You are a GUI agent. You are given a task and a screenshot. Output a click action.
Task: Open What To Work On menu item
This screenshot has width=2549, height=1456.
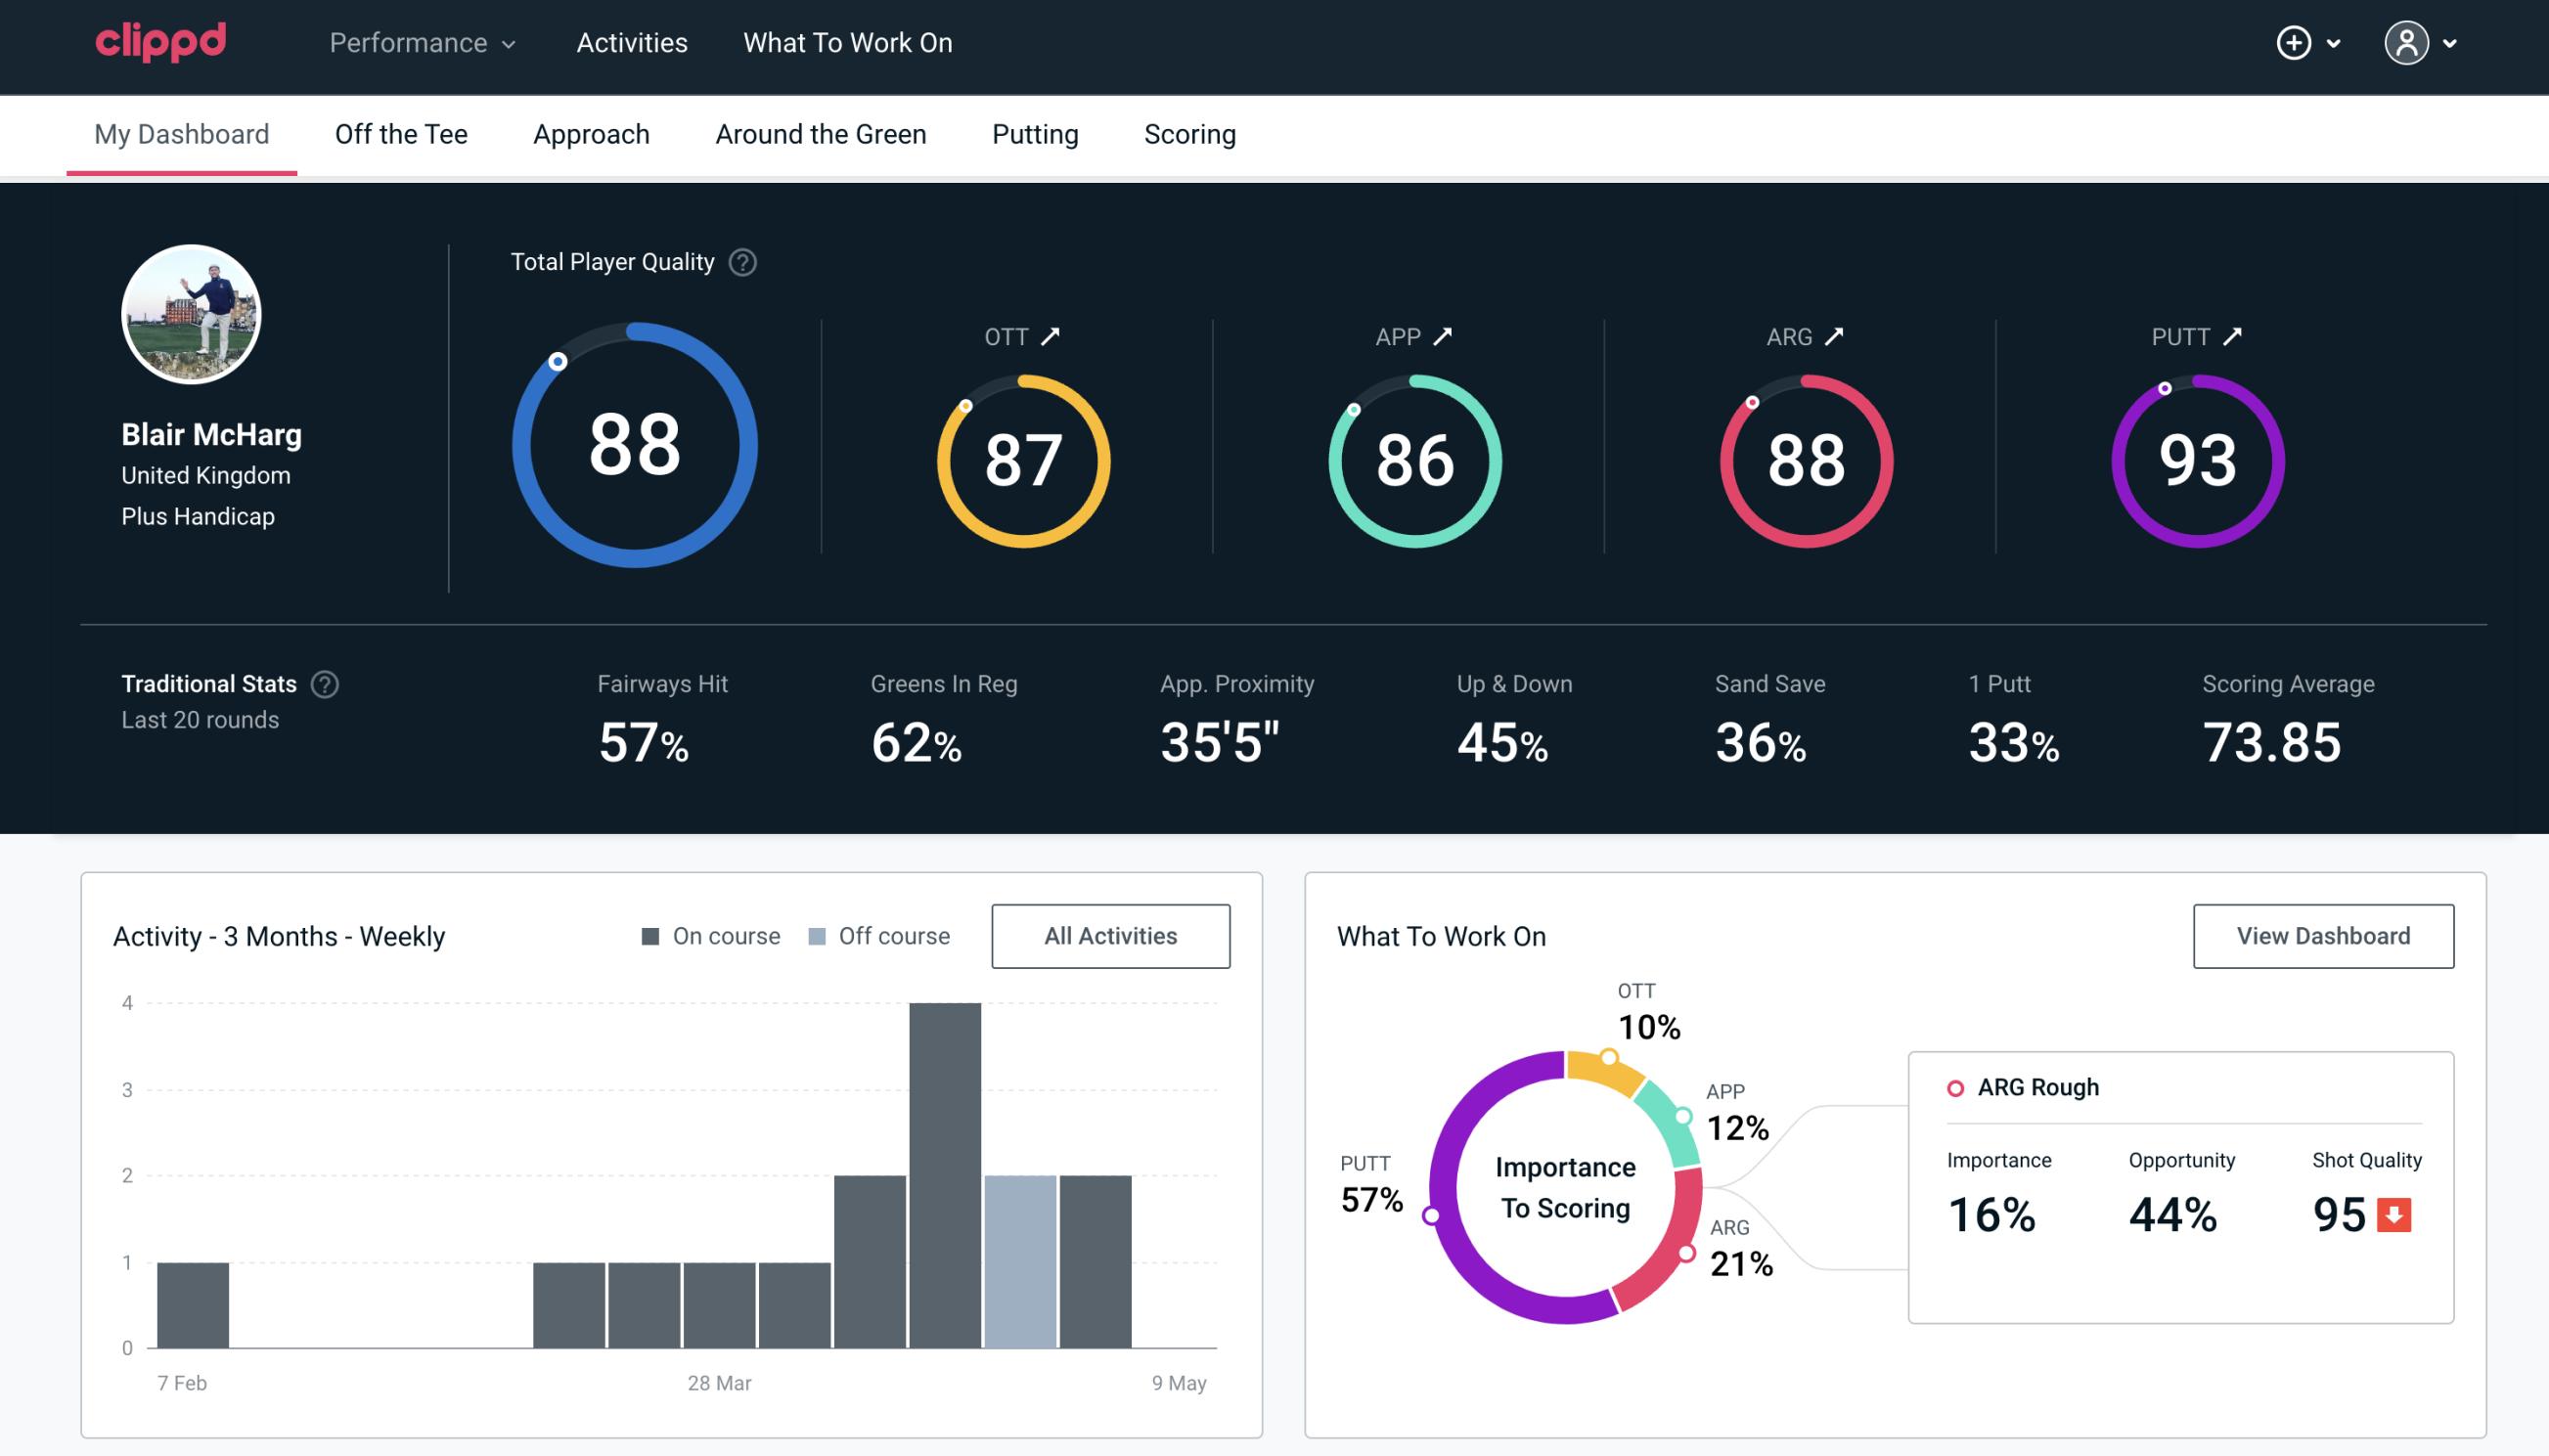coord(847,44)
